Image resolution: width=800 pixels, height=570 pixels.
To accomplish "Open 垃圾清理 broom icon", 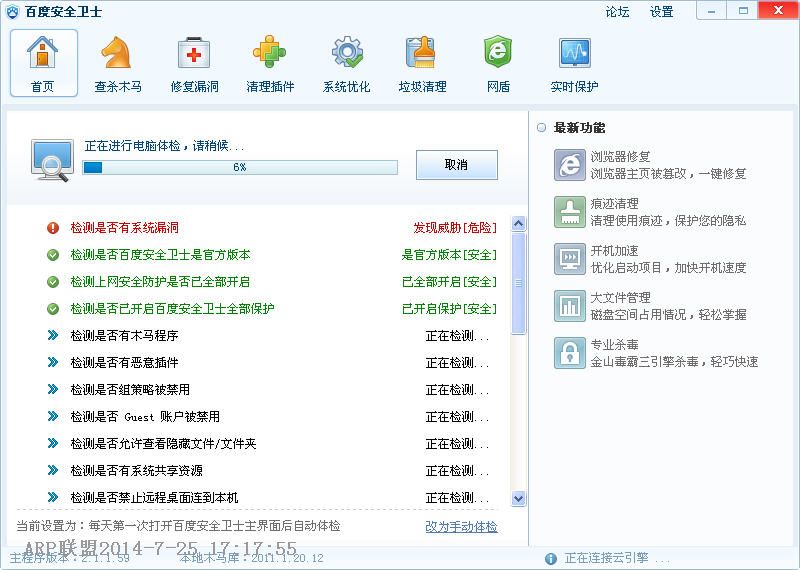I will coord(422,52).
